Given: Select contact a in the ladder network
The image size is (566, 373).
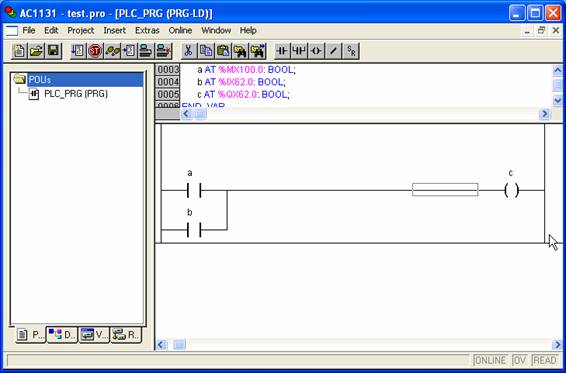Looking at the screenshot, I should pyautogui.click(x=194, y=190).
